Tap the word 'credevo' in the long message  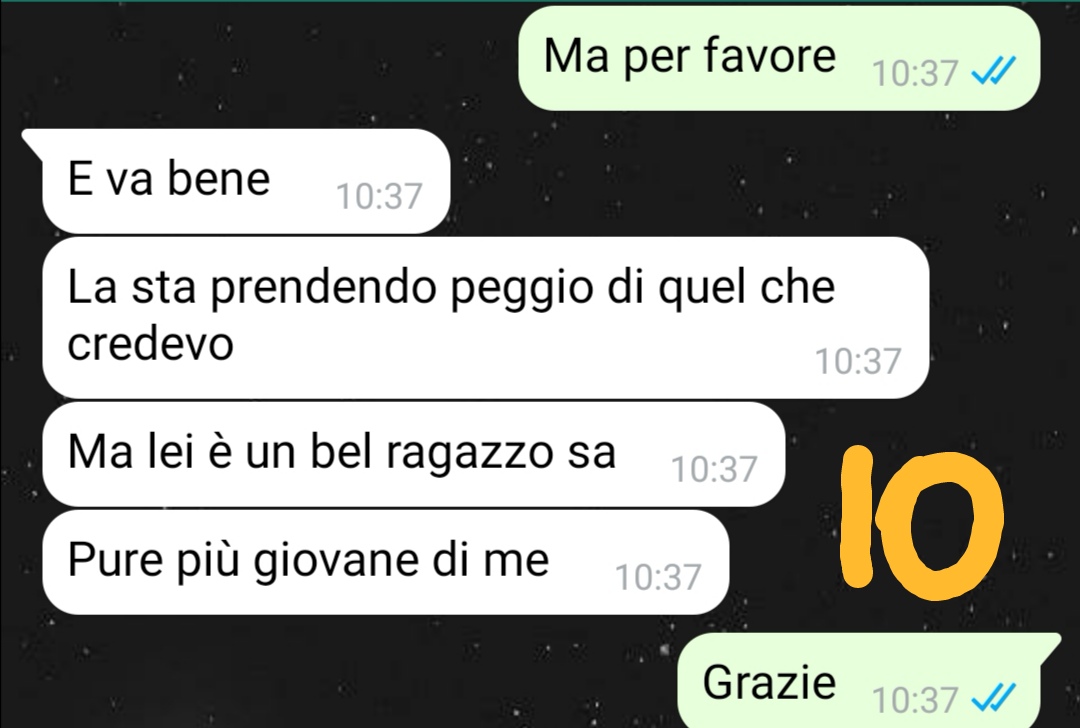coord(151,343)
